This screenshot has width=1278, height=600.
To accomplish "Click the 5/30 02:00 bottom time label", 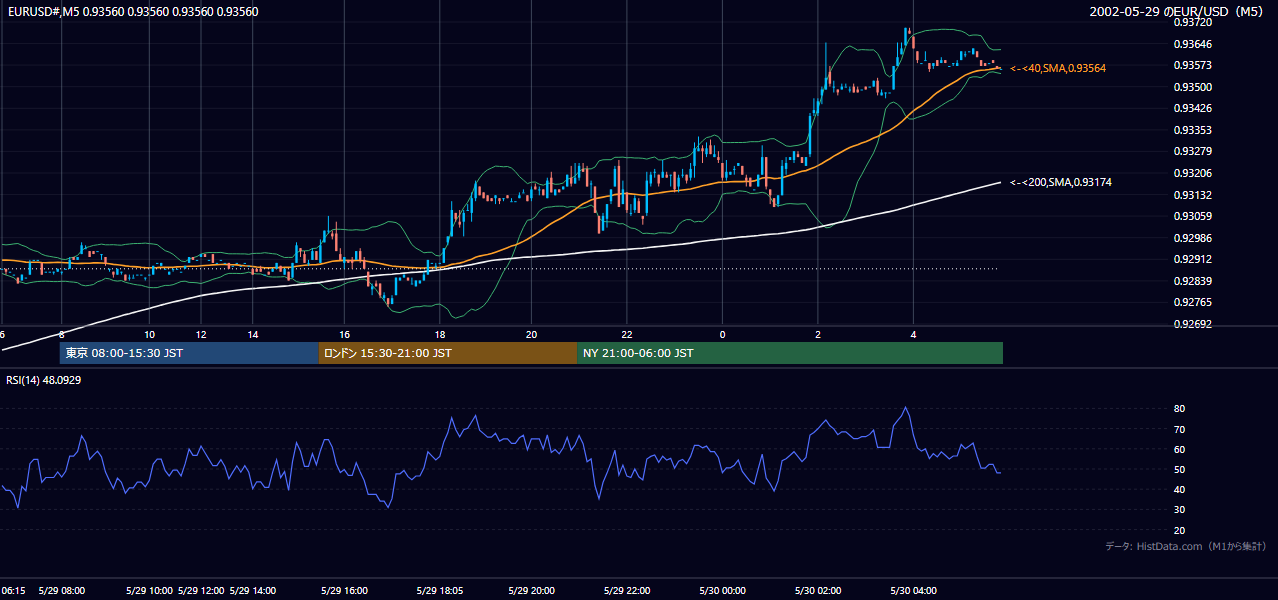I will 819,591.
